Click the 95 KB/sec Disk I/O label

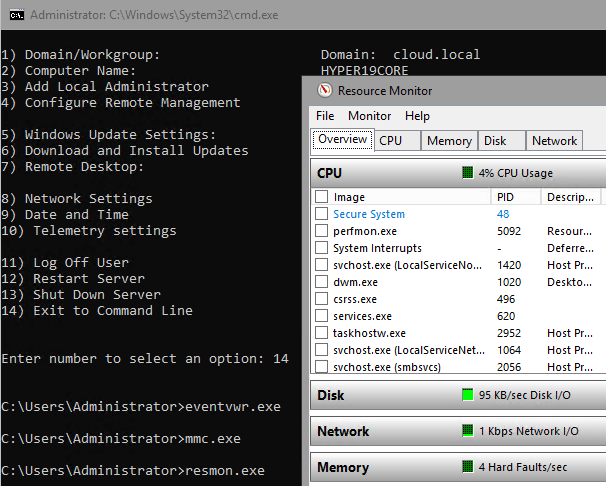click(x=524, y=395)
